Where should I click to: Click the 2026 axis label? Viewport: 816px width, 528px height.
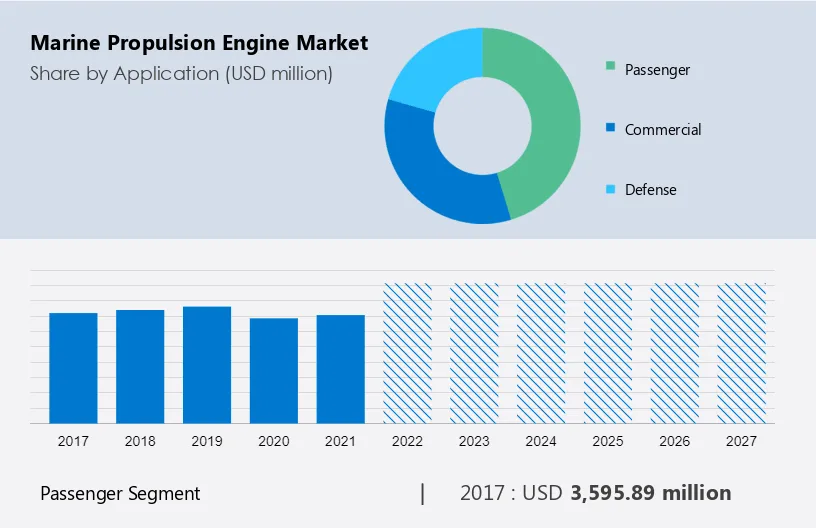(674, 441)
